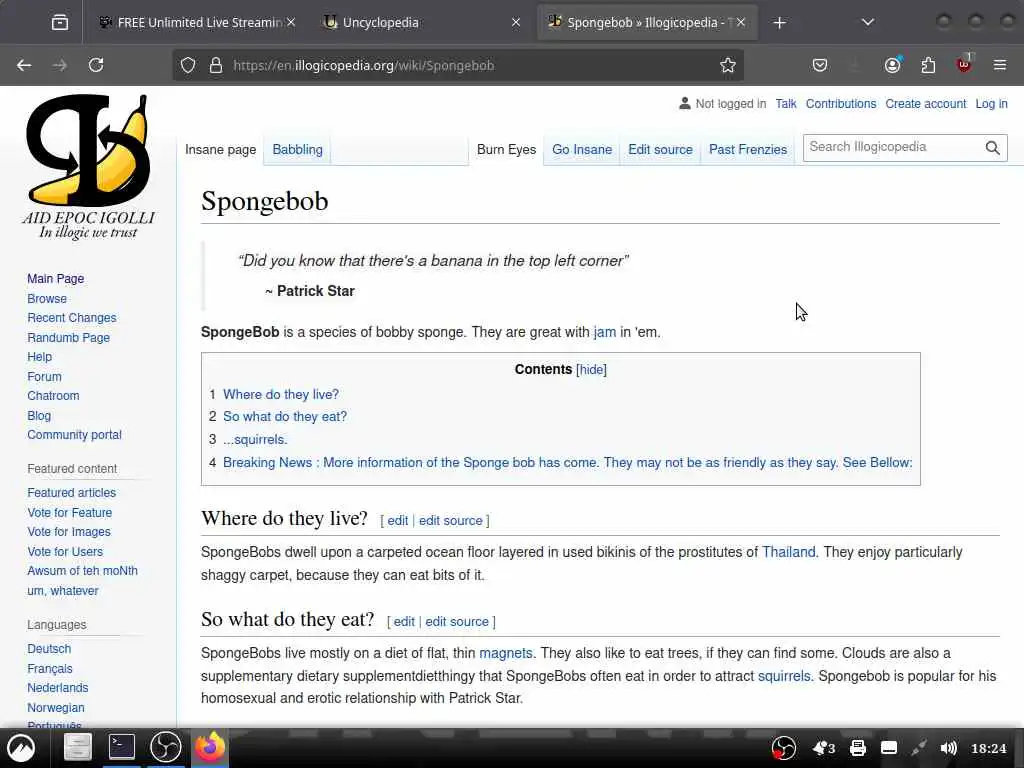Open Awsum of teh moNth link

coord(82,571)
